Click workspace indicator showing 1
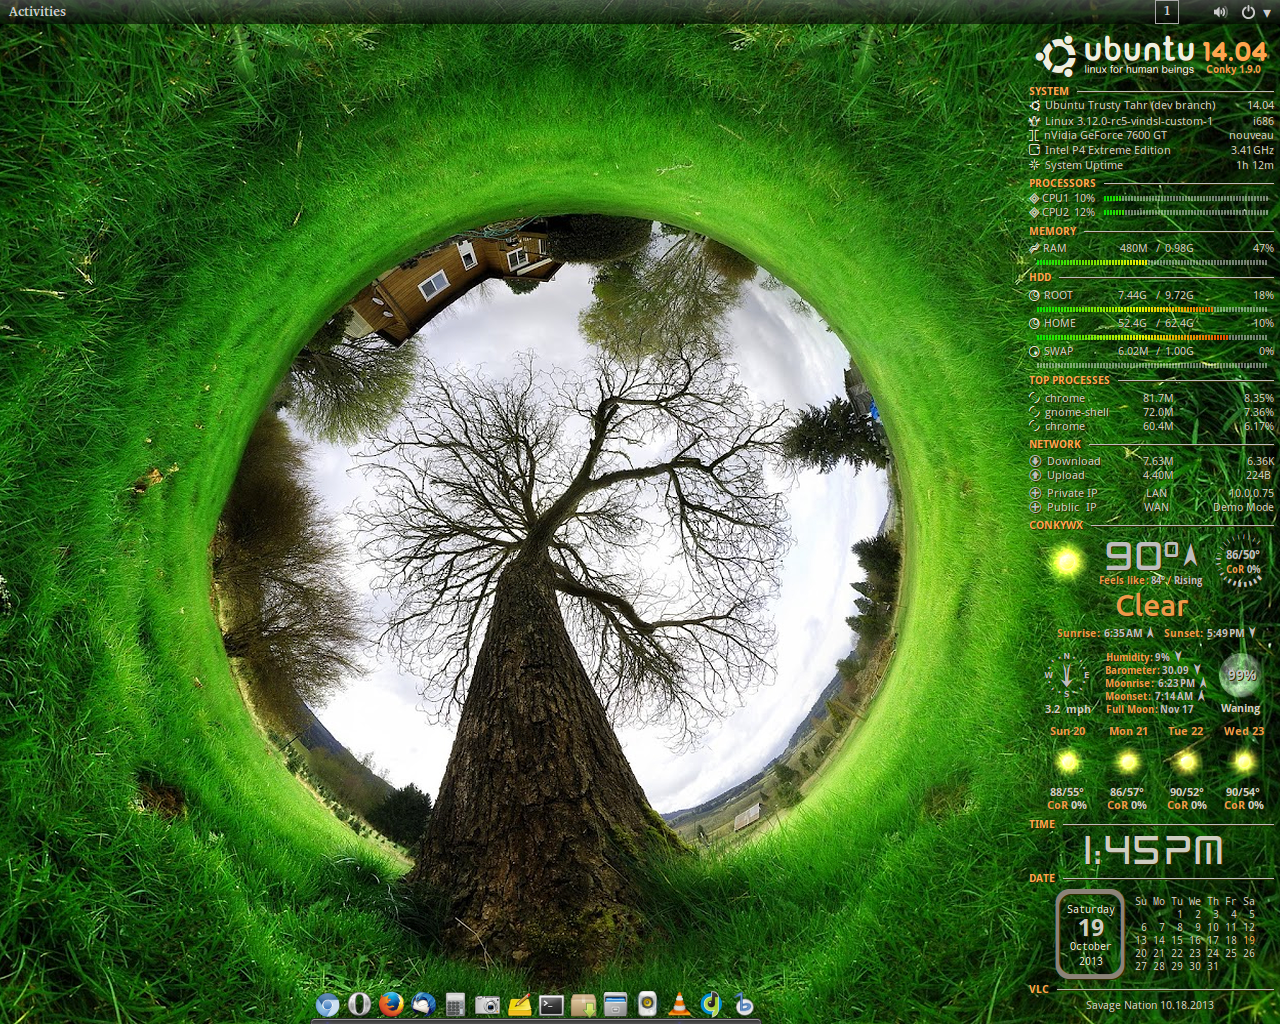The image size is (1280, 1024). 1166,12
